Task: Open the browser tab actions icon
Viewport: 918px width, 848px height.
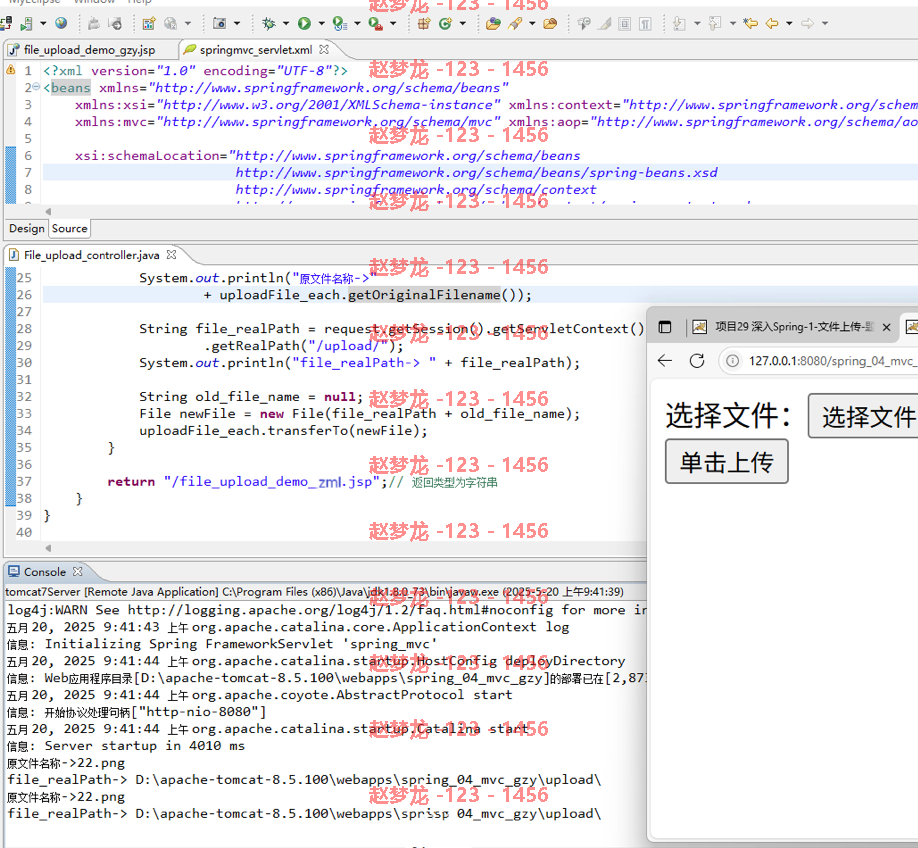Action: pyautogui.click(x=664, y=327)
